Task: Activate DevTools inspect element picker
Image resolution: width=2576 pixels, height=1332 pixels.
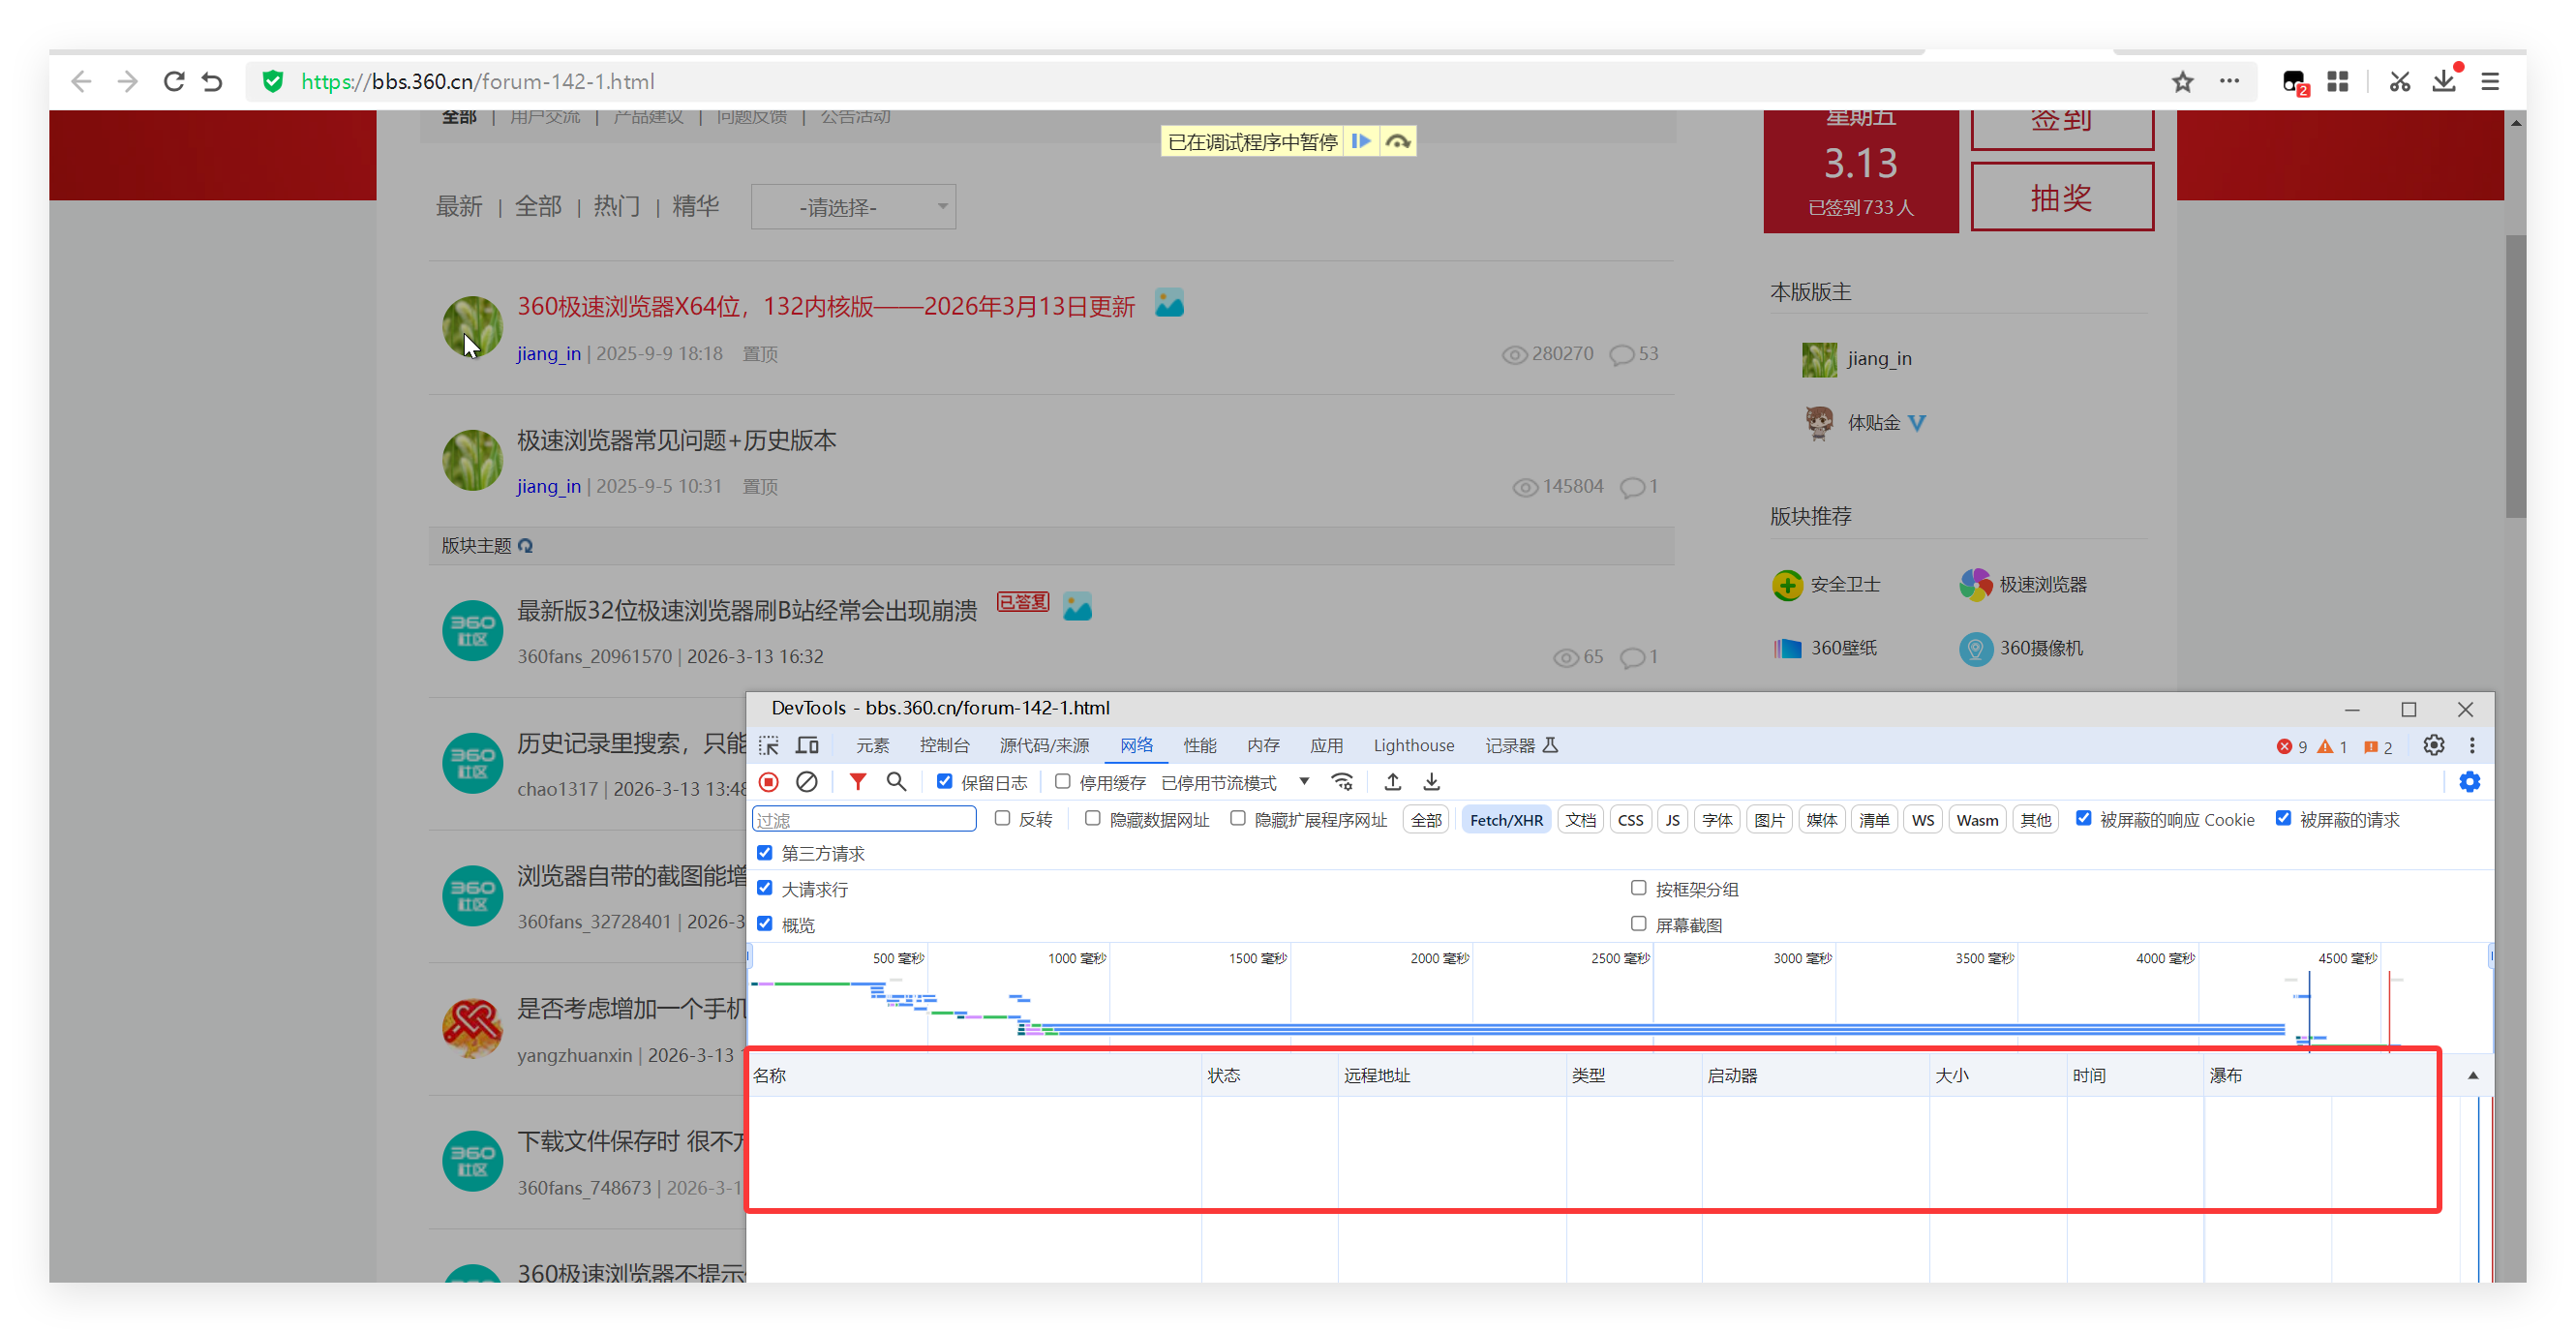Action: (x=768, y=745)
